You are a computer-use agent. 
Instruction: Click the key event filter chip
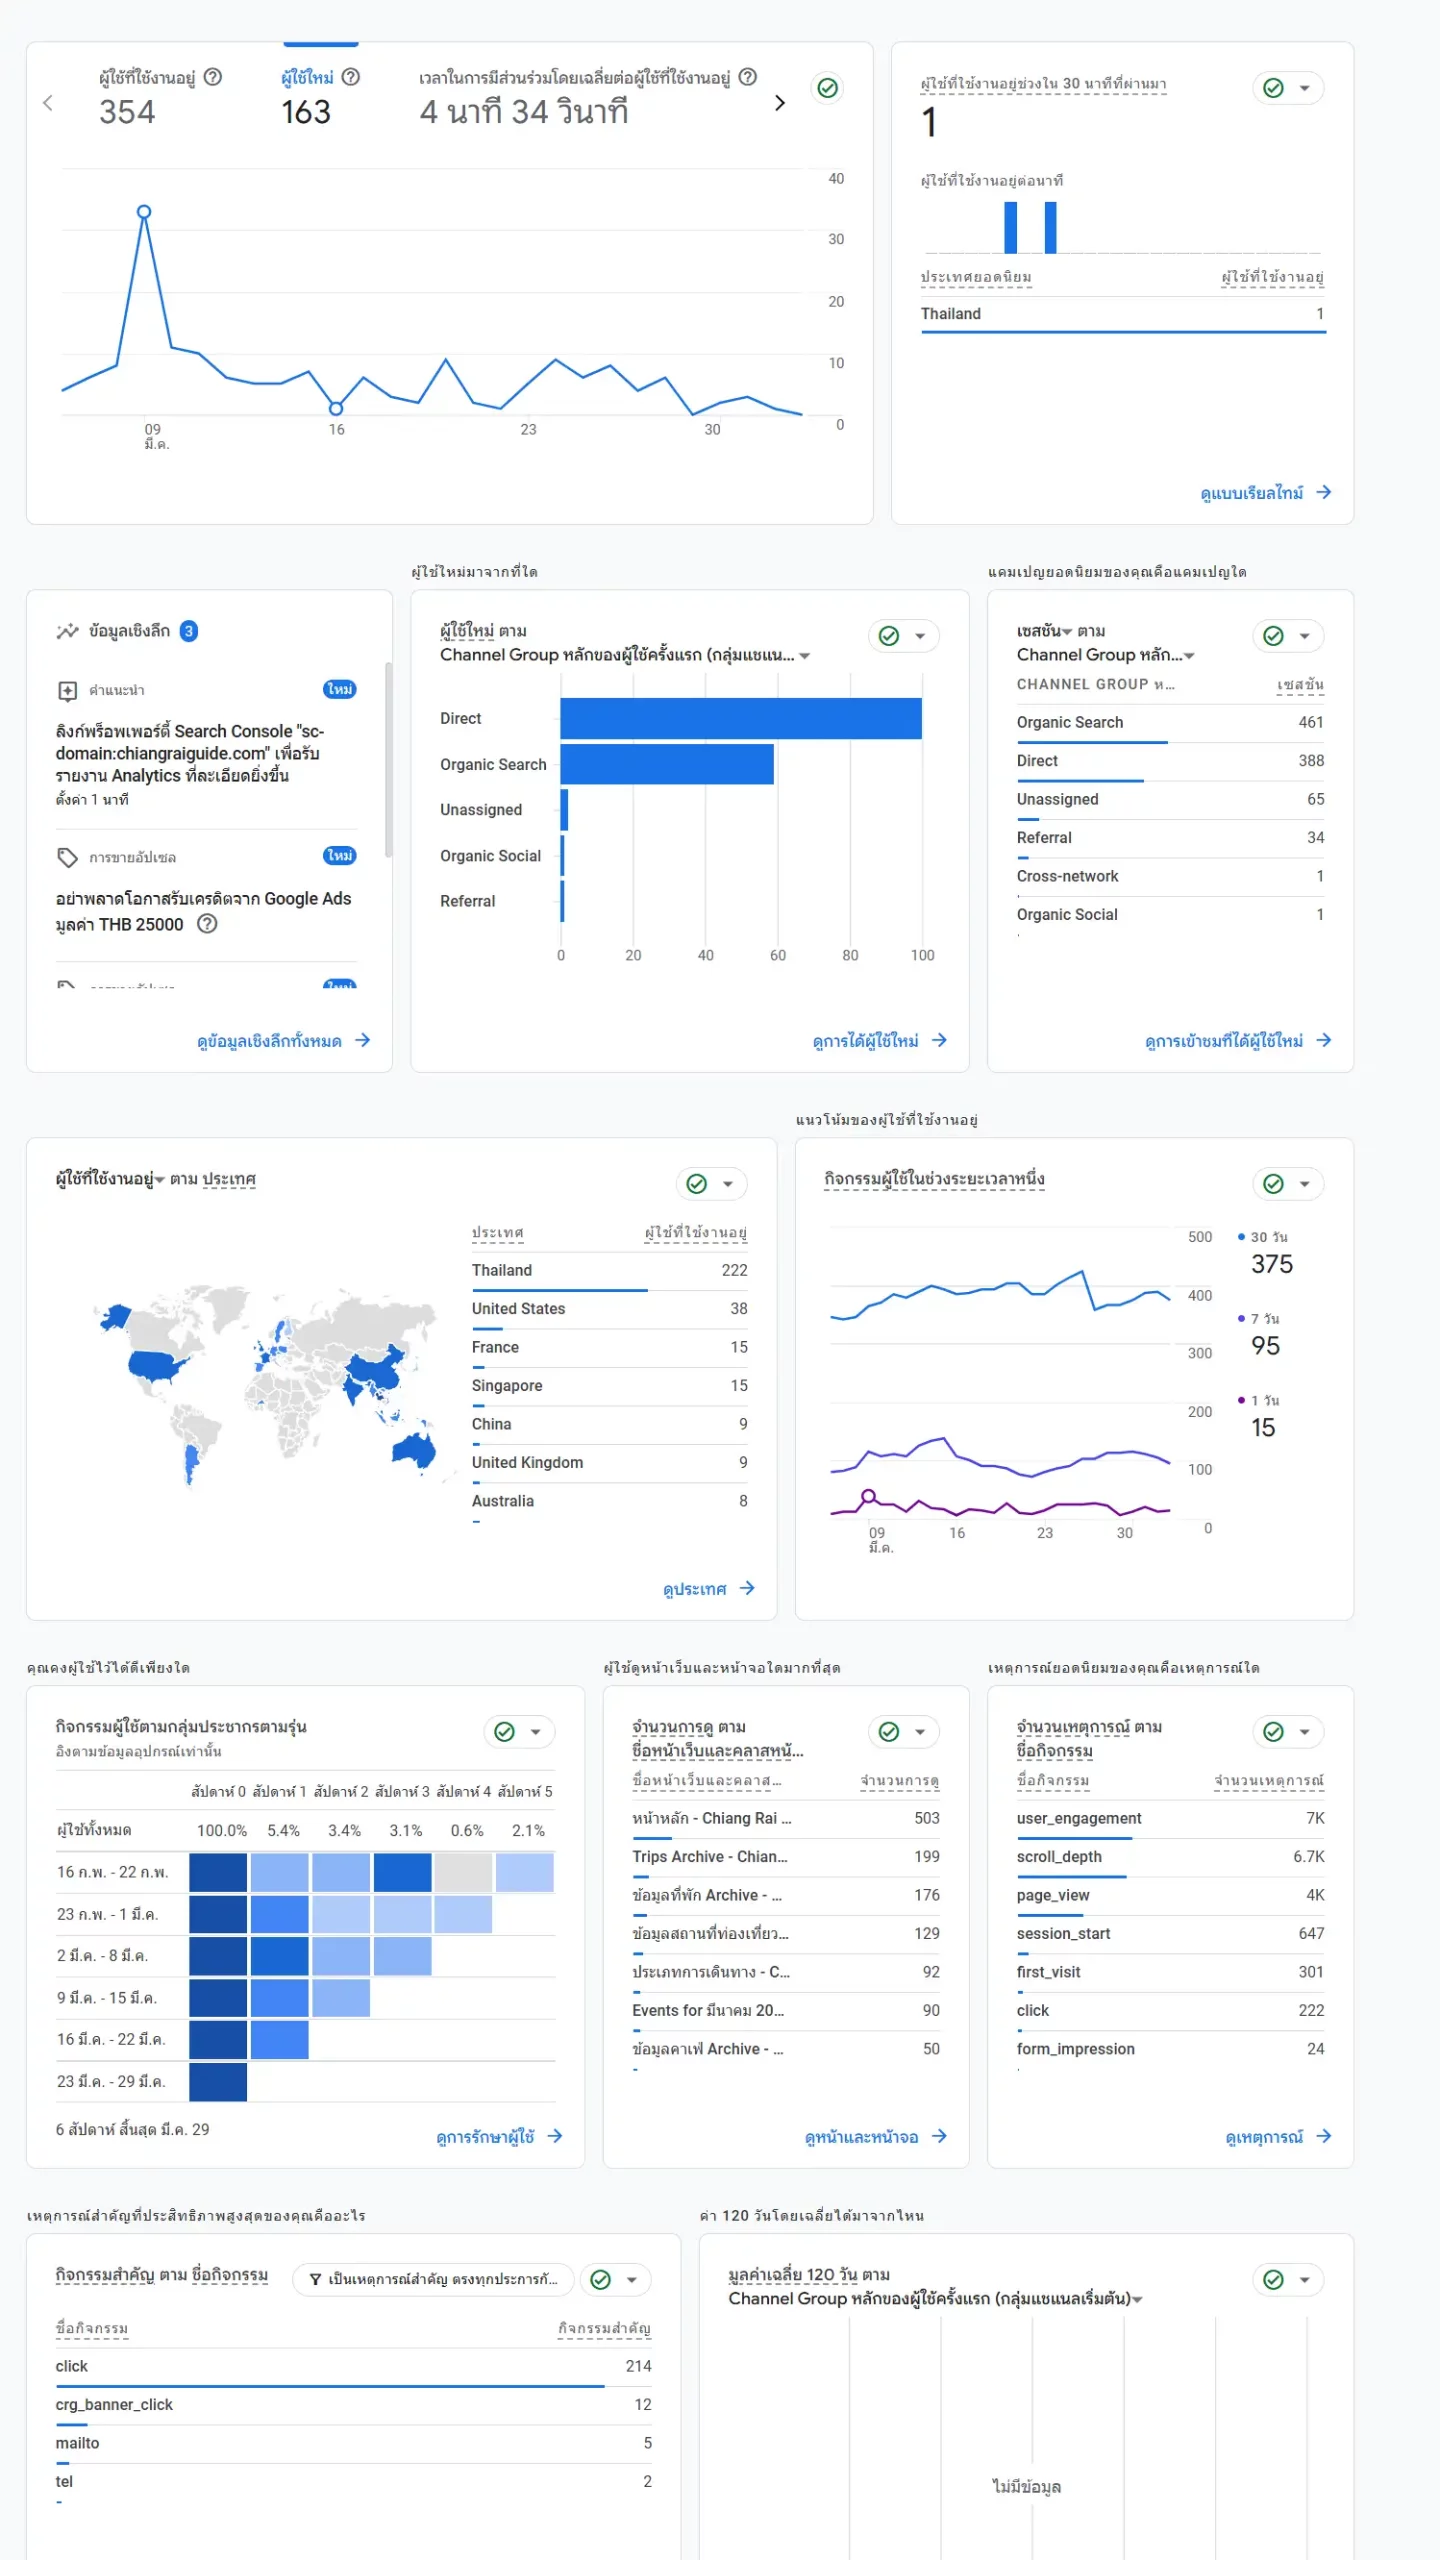click(x=433, y=2279)
